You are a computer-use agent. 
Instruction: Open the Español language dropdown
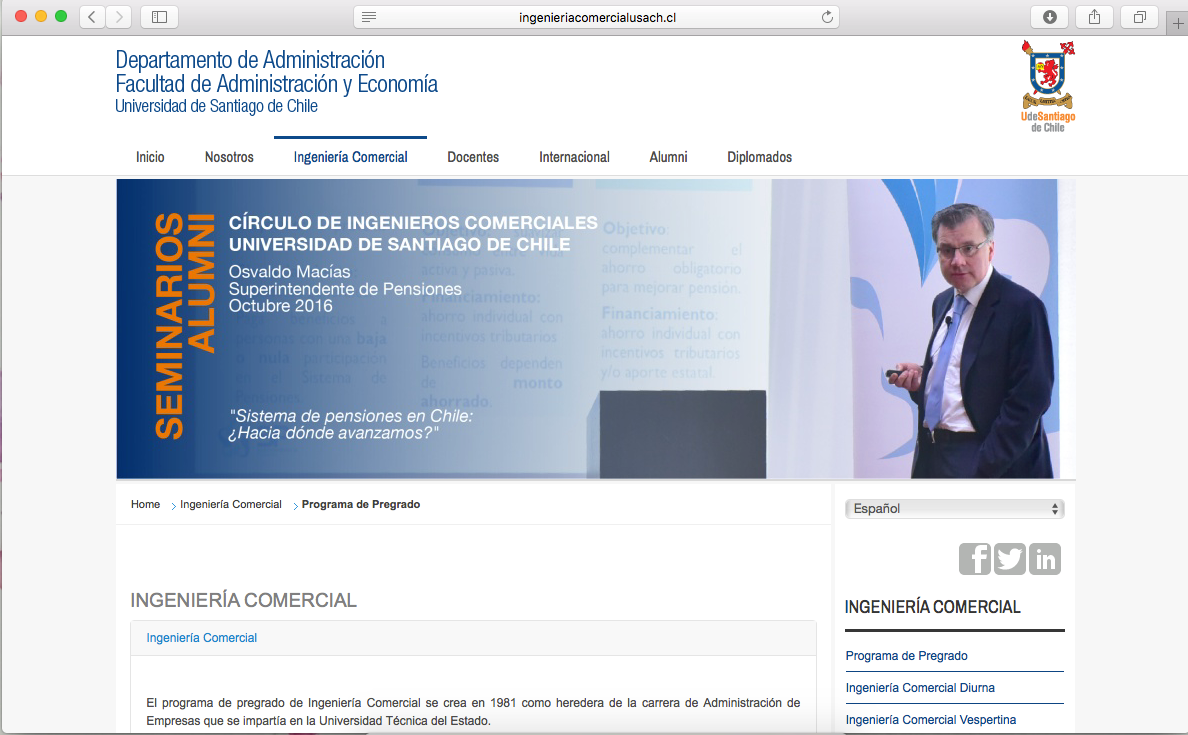click(x=955, y=508)
